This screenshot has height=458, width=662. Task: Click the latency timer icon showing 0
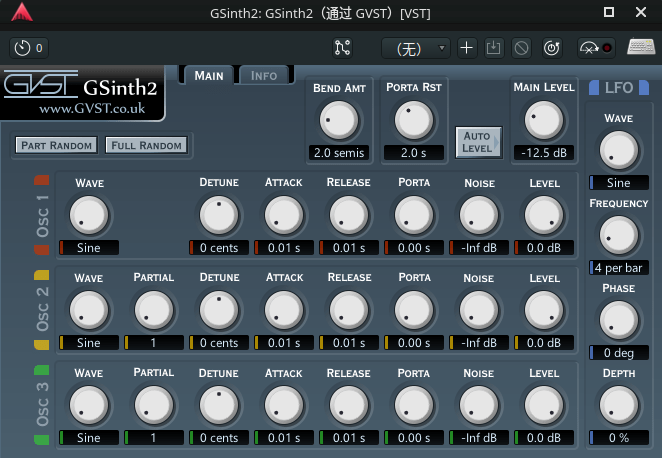pos(29,48)
